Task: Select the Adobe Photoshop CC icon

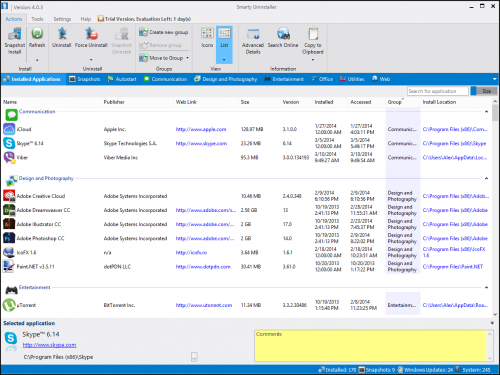Action: (x=9, y=238)
